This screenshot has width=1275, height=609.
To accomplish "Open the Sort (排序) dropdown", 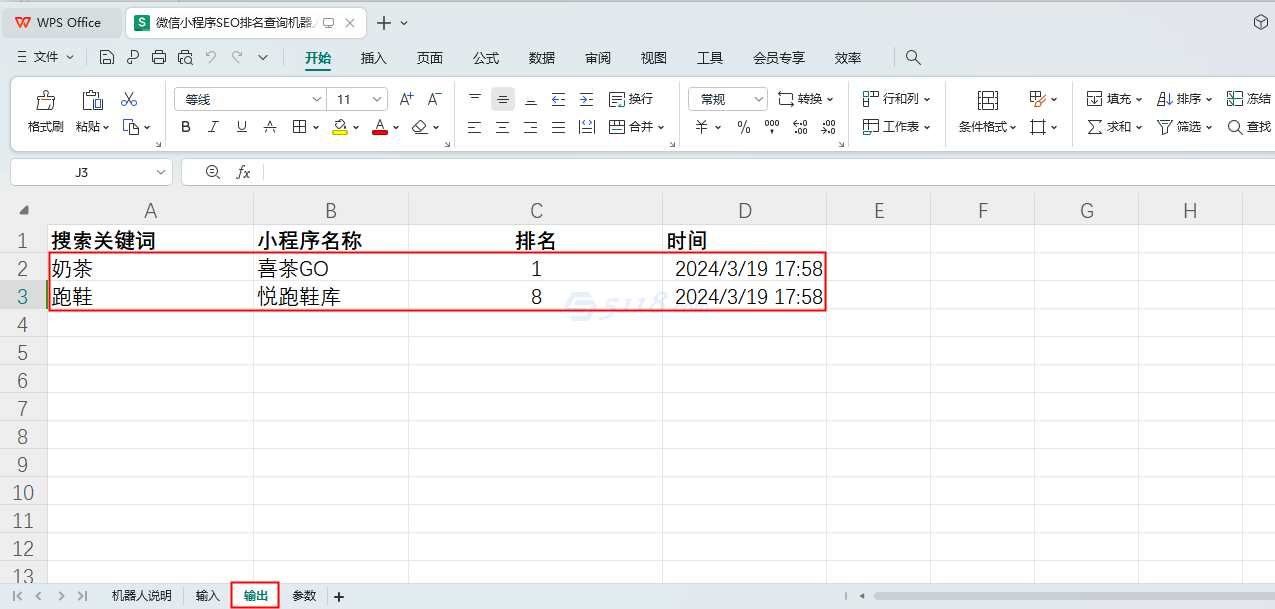I will coord(1185,99).
